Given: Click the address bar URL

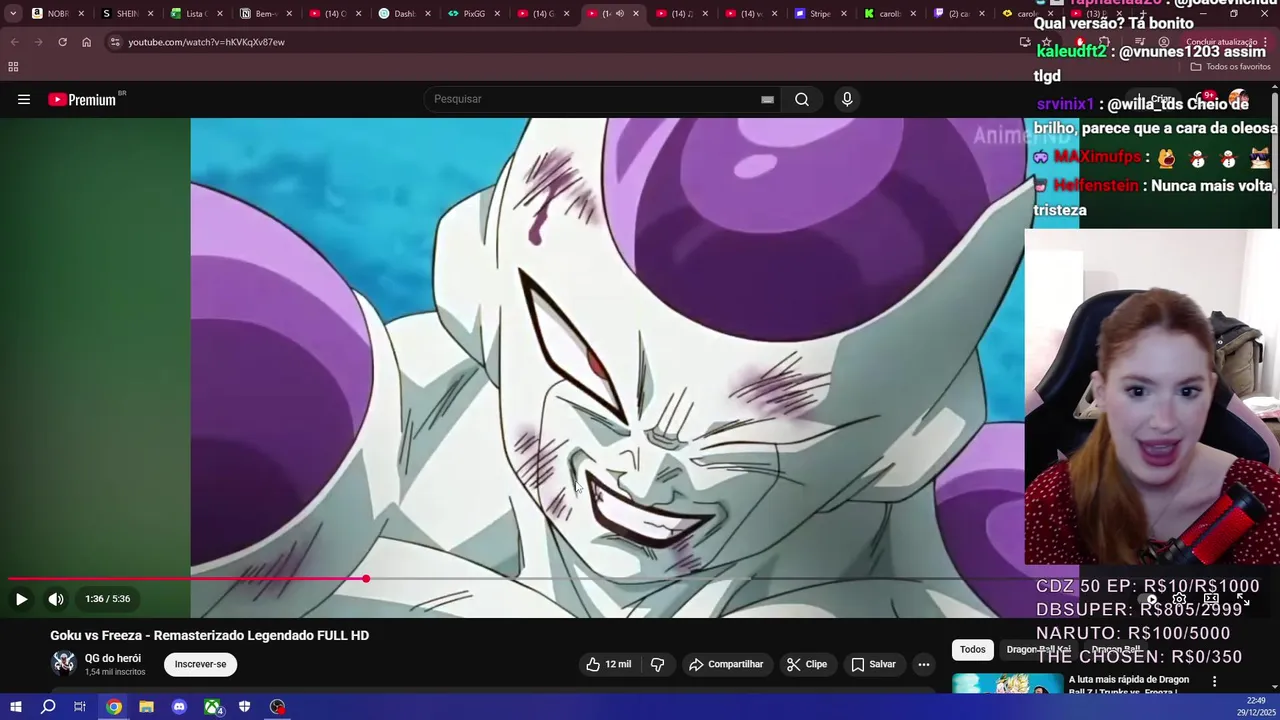Looking at the screenshot, I should click(206, 42).
